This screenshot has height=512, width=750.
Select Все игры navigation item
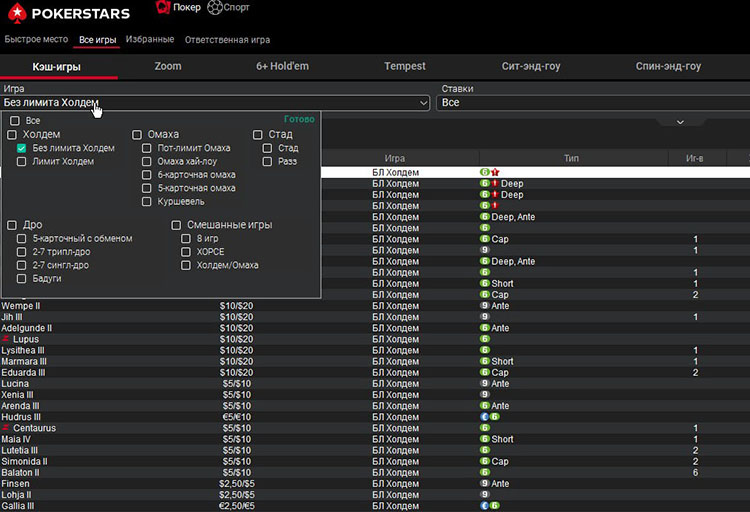pos(98,40)
